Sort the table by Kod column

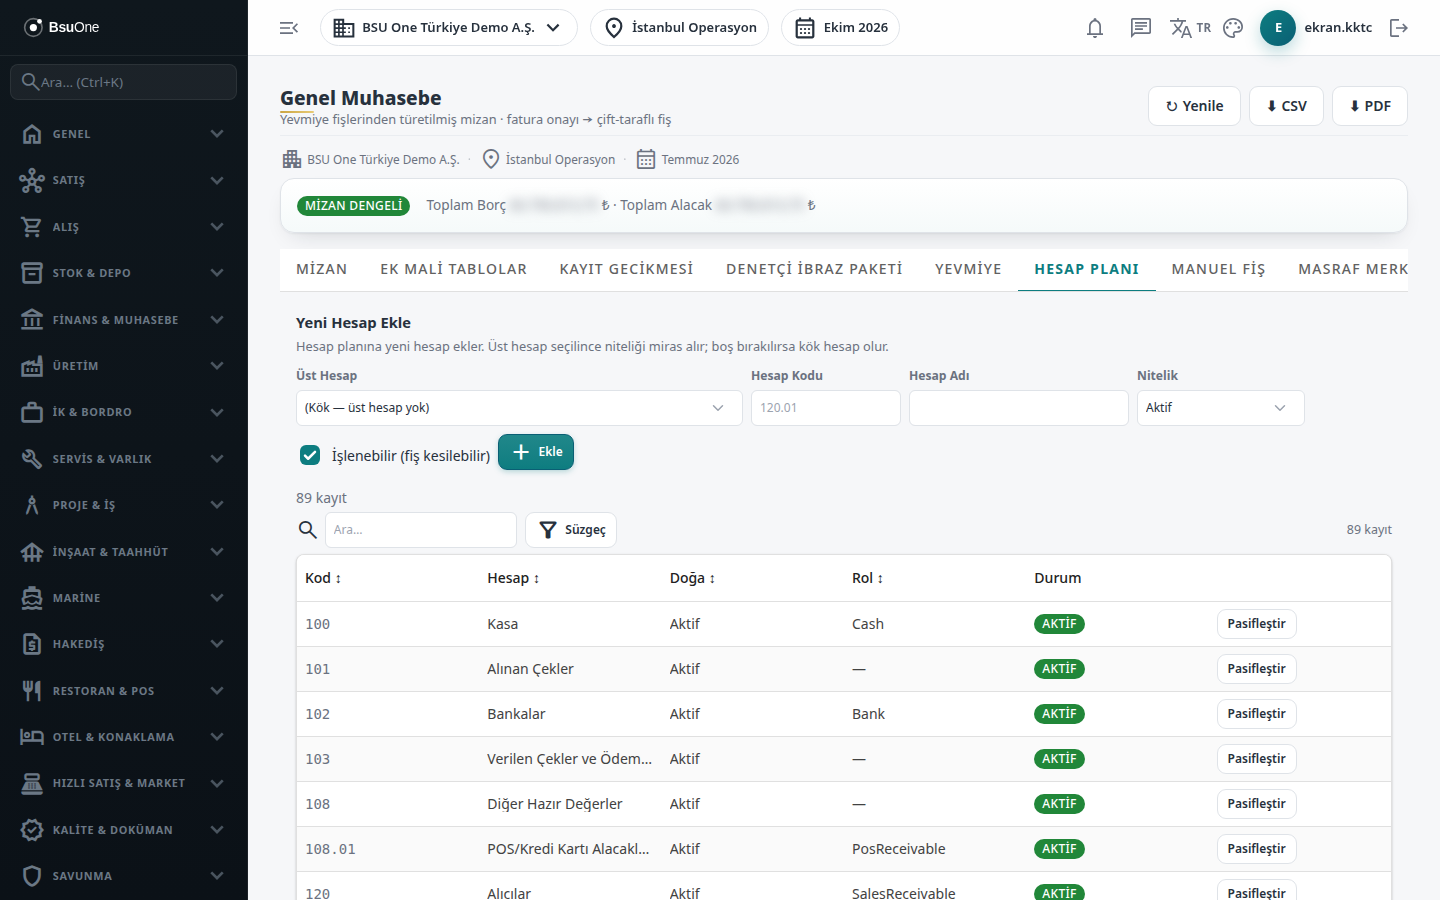click(323, 578)
